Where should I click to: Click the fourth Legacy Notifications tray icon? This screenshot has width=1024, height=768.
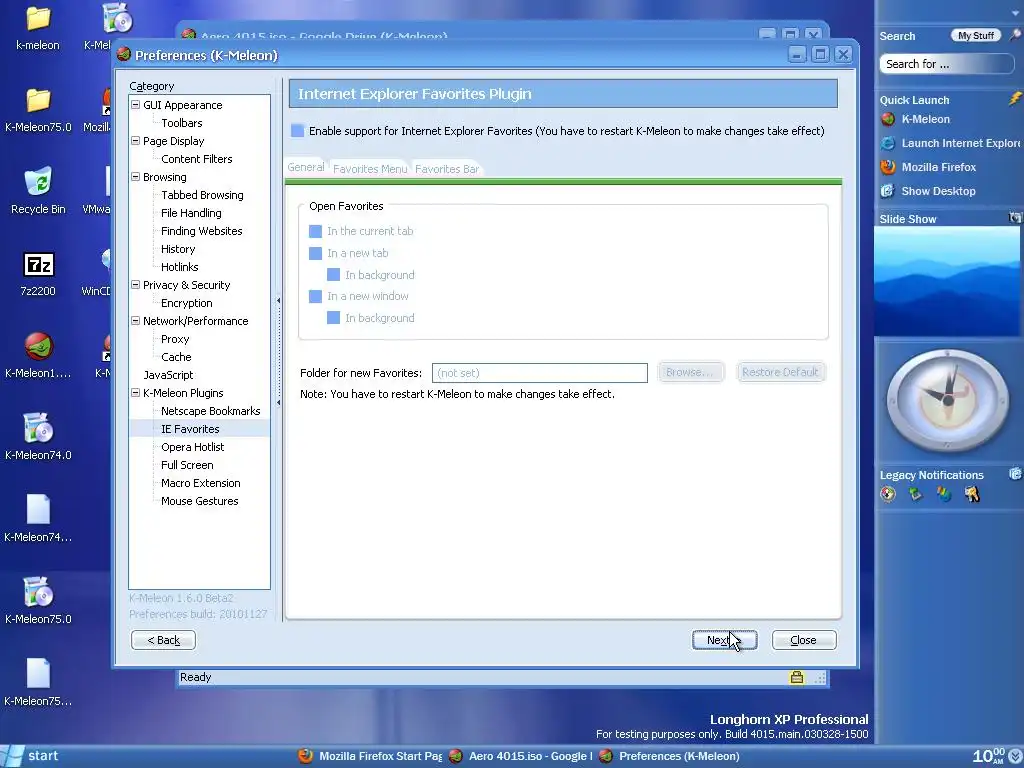pos(972,494)
